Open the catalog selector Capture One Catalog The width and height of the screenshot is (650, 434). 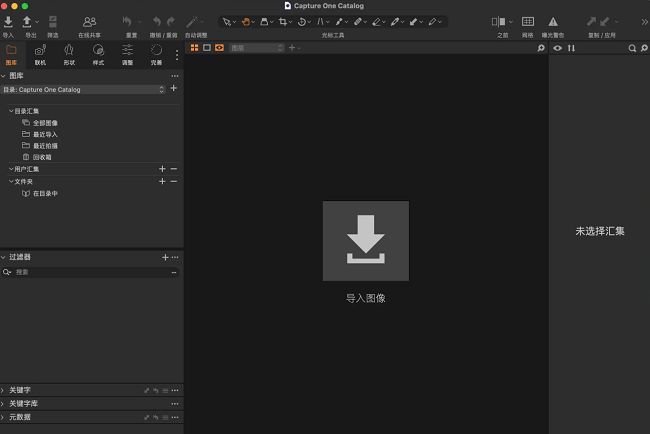click(84, 90)
